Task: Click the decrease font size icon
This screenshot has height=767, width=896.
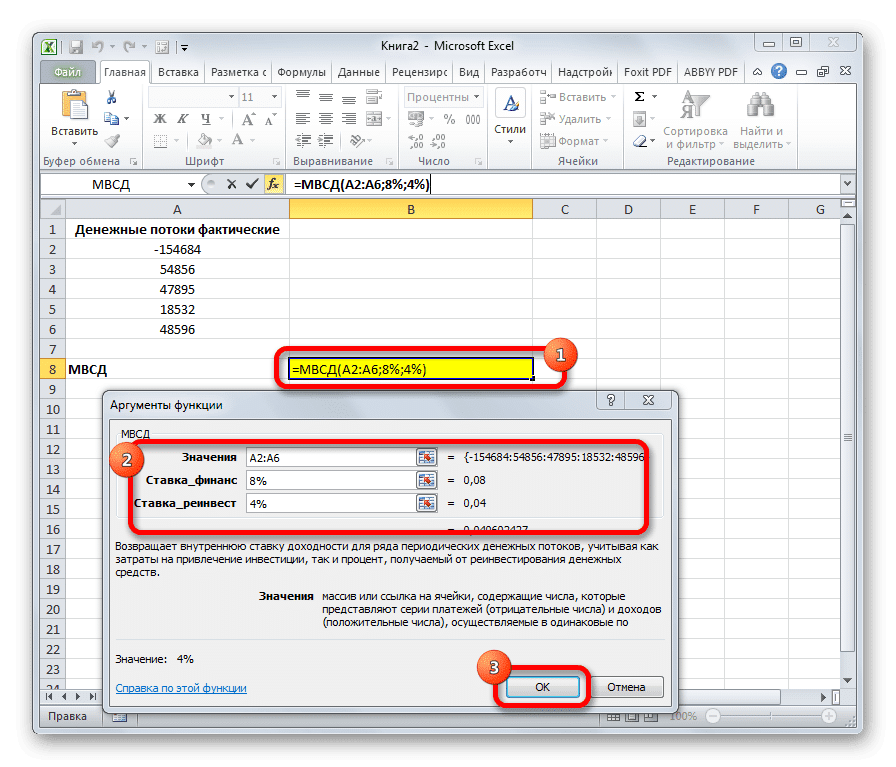Action: tap(270, 119)
